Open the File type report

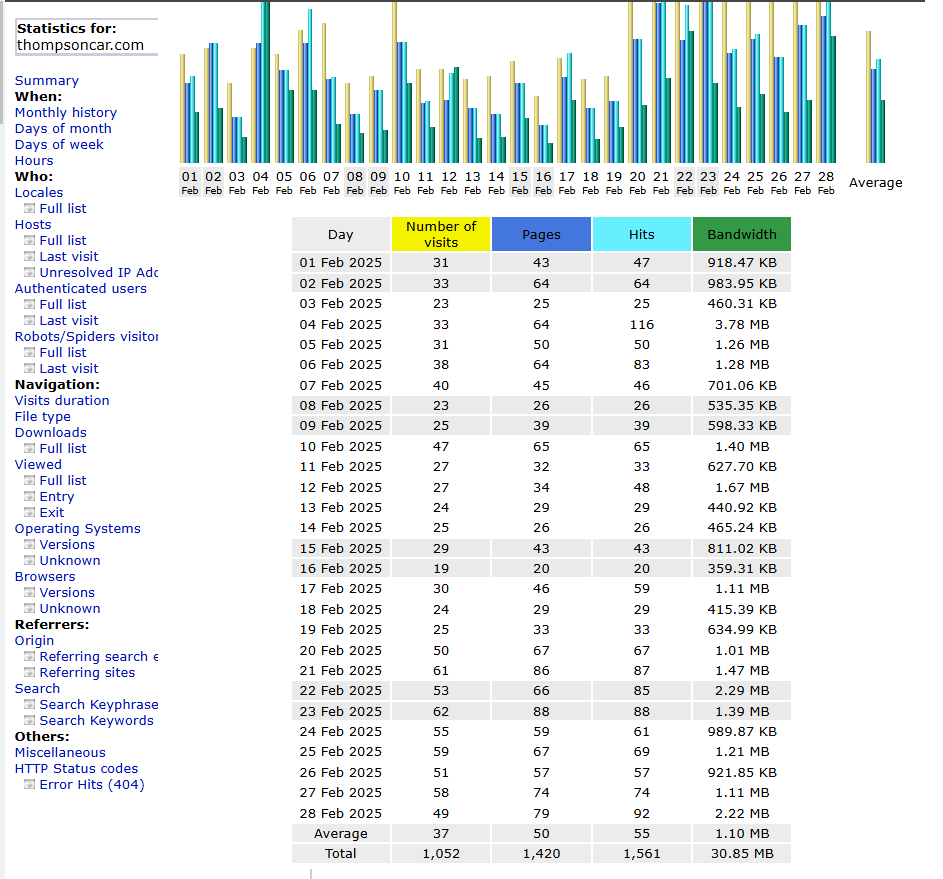[x=42, y=417]
